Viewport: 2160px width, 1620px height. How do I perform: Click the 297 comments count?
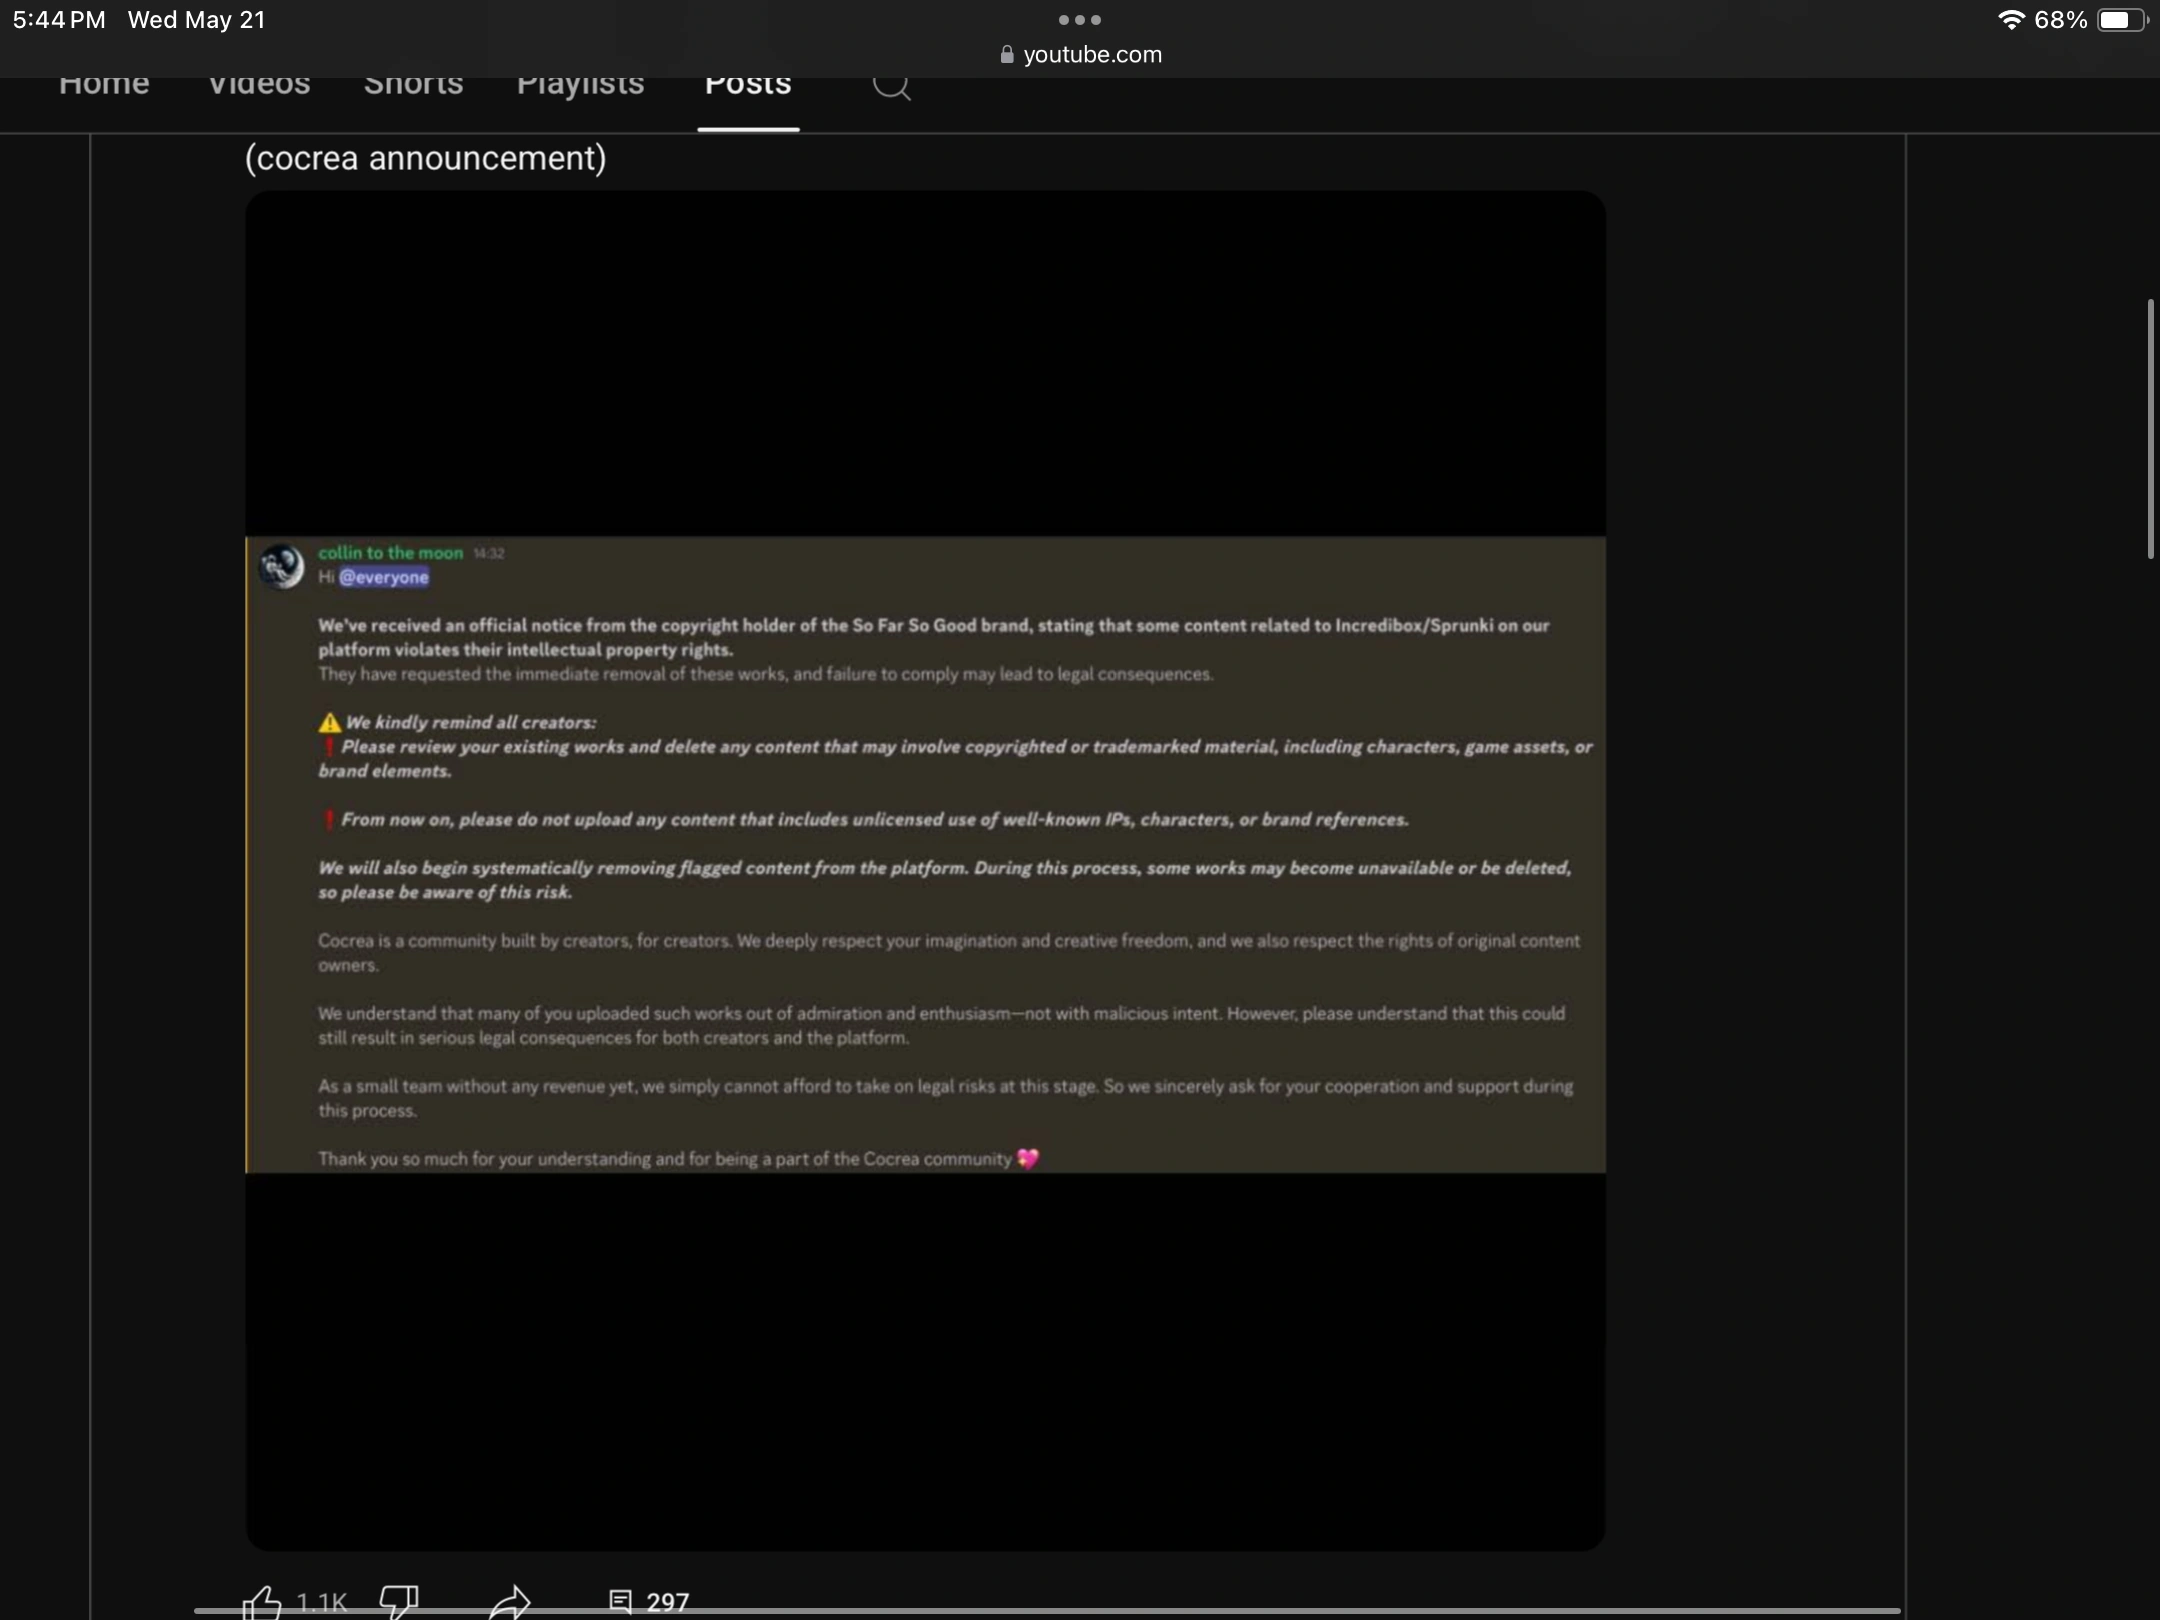(x=668, y=1601)
